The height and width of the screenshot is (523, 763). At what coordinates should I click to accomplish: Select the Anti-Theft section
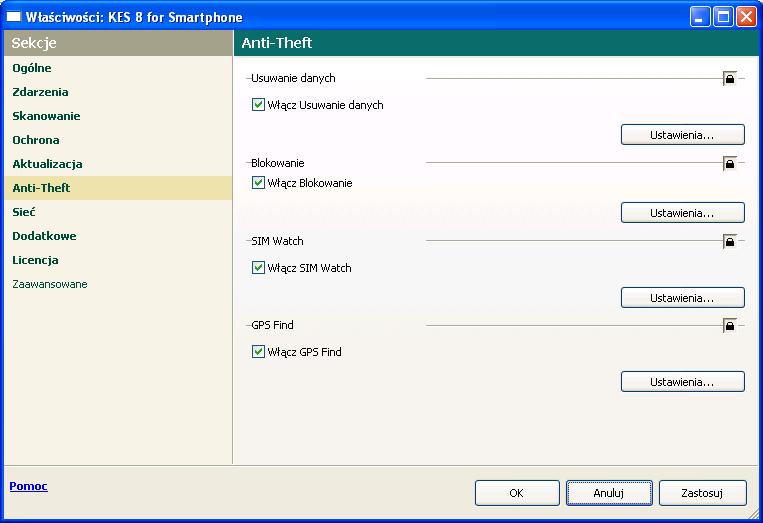pyautogui.click(x=118, y=188)
